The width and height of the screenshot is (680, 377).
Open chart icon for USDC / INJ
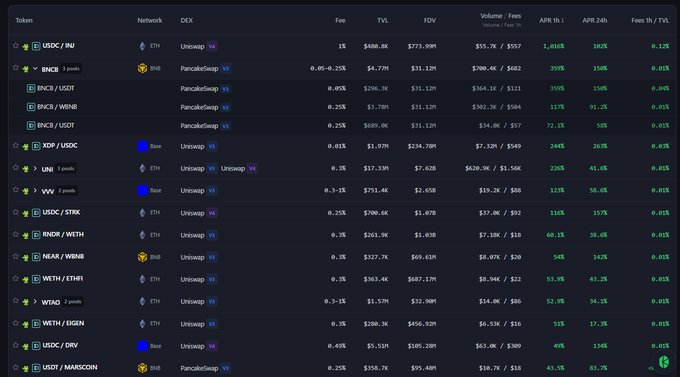(36, 46)
